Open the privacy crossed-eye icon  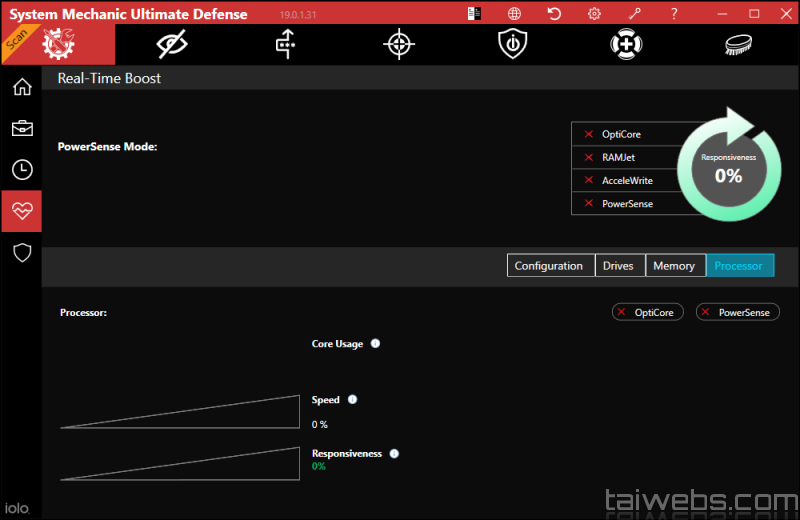(172, 44)
